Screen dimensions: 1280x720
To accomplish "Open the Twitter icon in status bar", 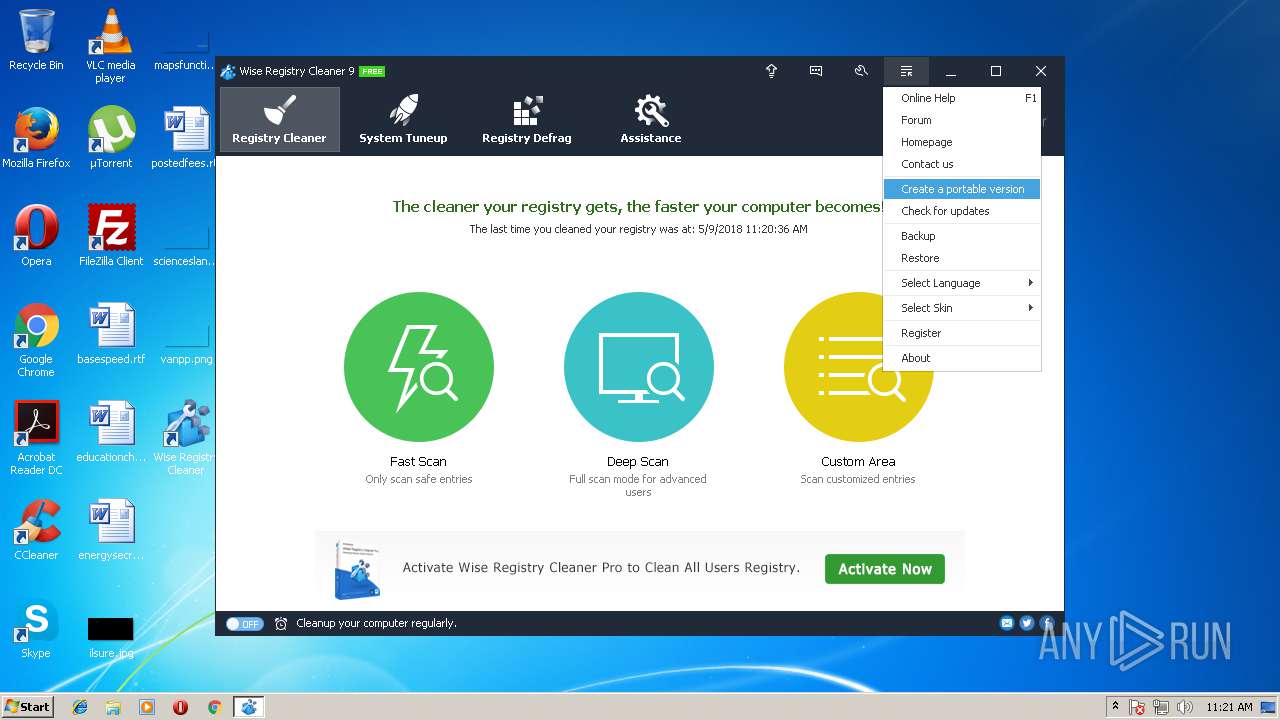I will tap(1027, 623).
